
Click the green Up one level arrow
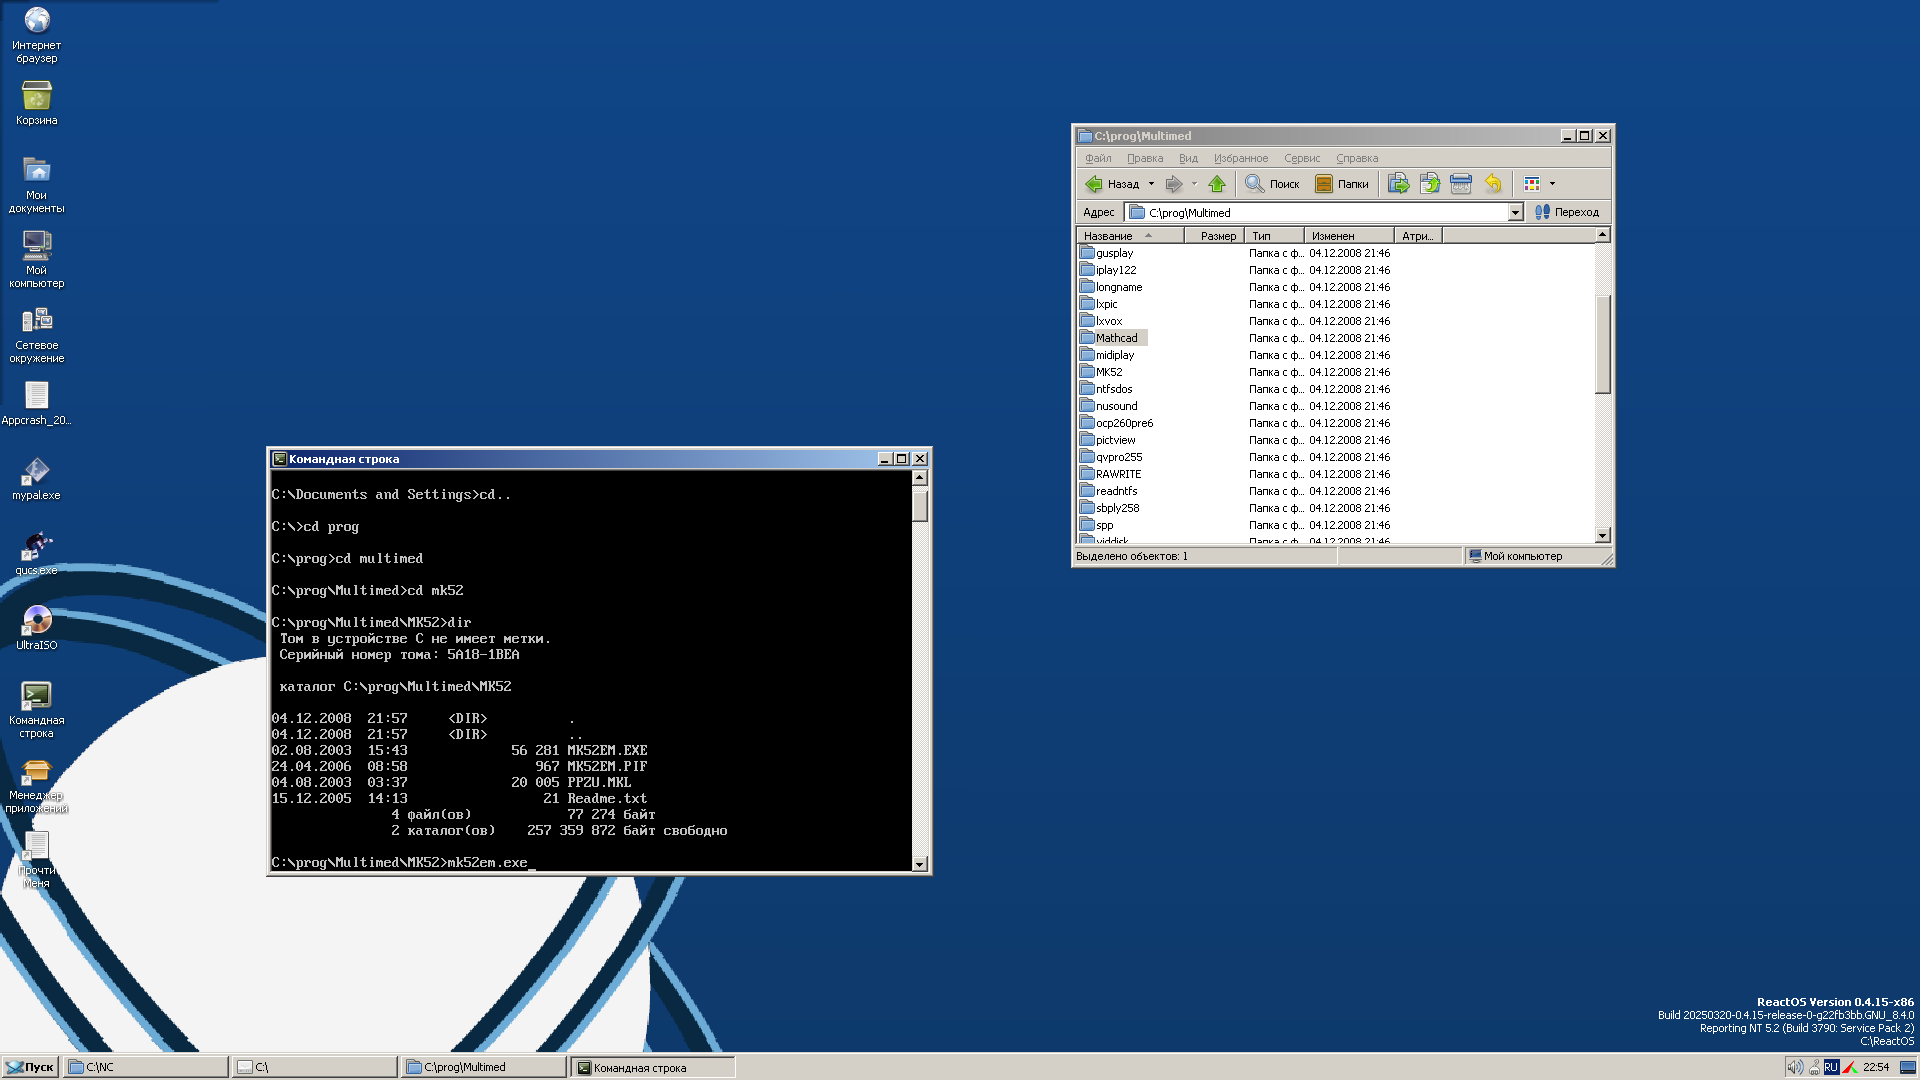1216,184
